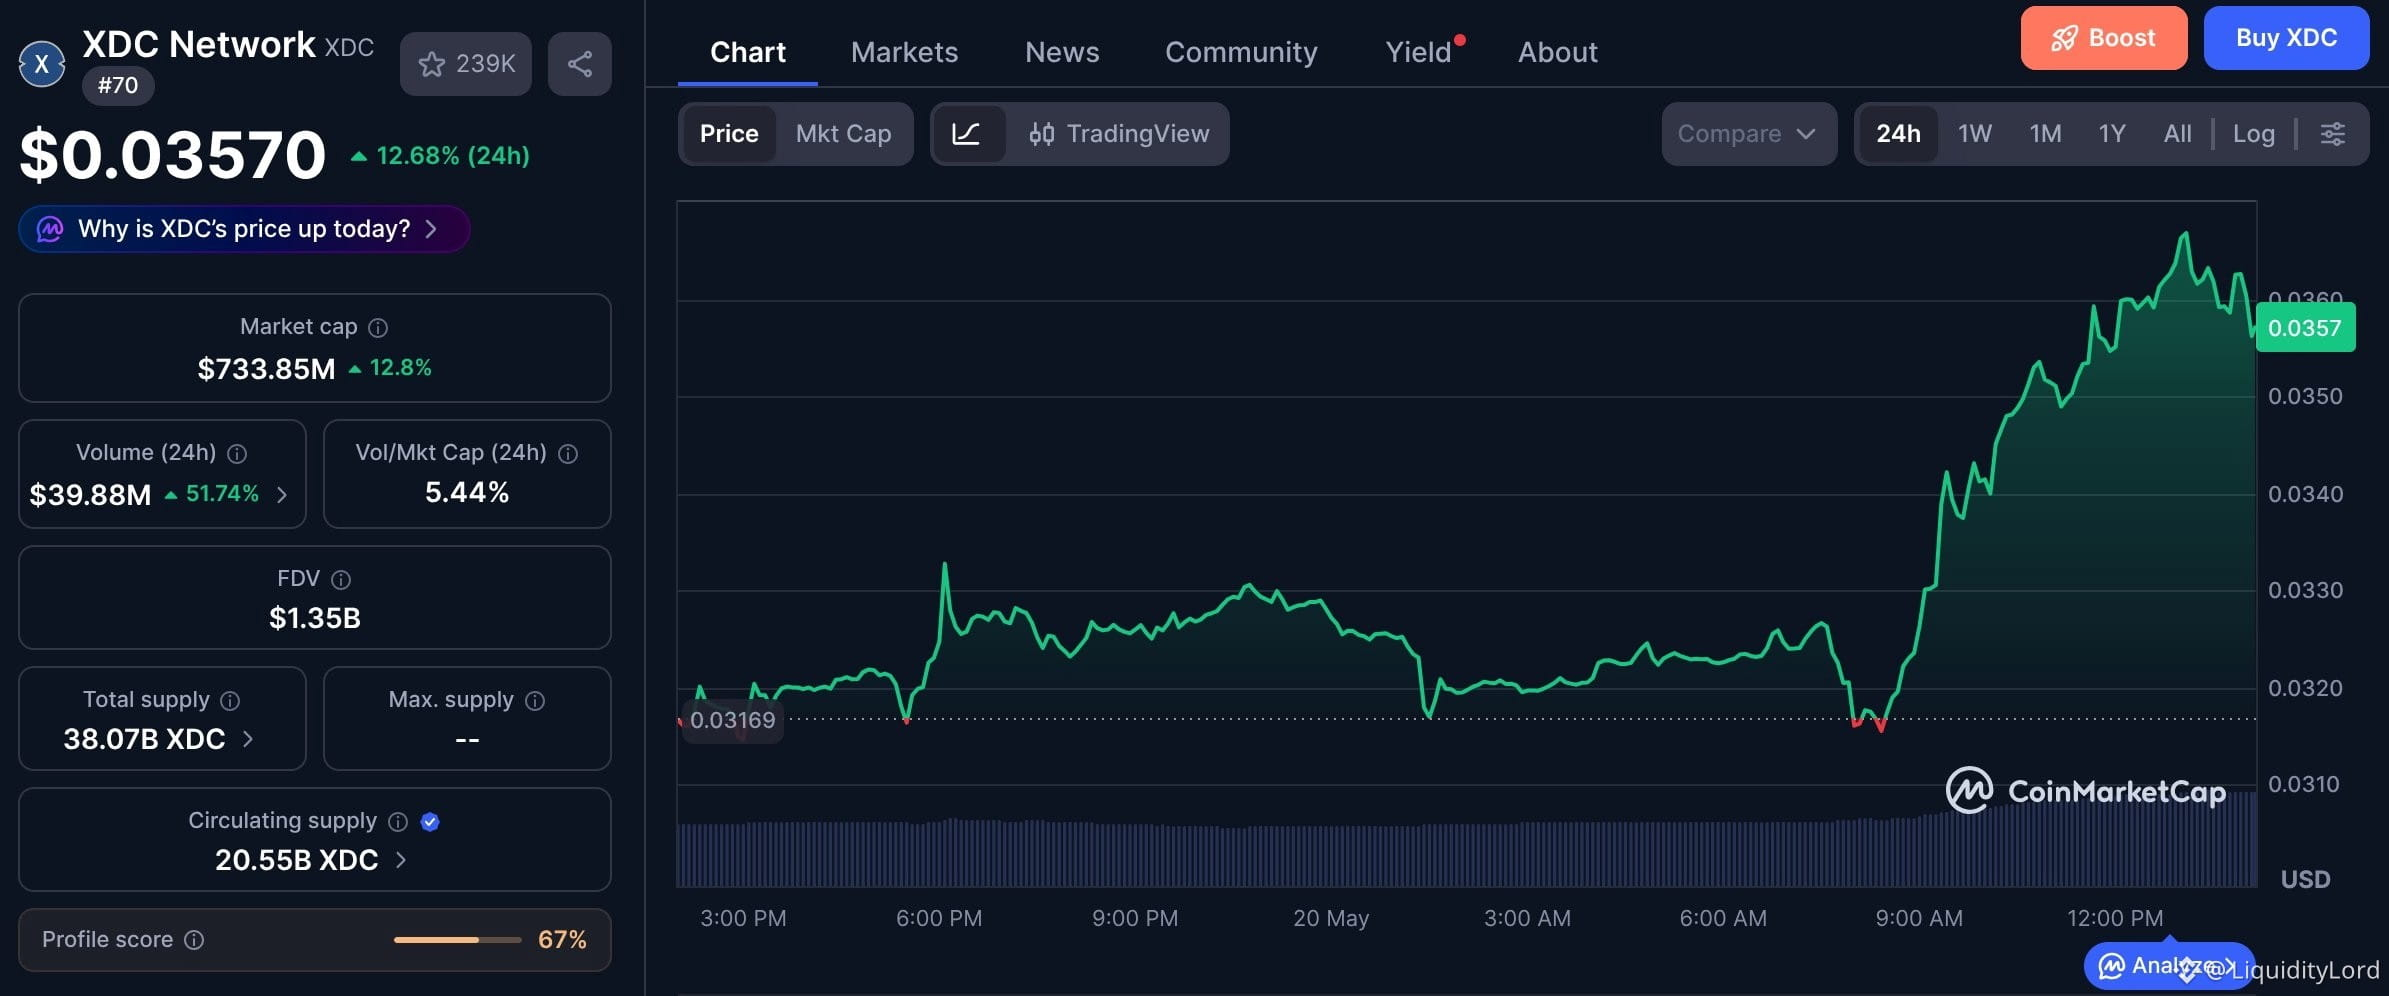Click the 0.0340 price axis label
2389x996 pixels.
click(2305, 494)
